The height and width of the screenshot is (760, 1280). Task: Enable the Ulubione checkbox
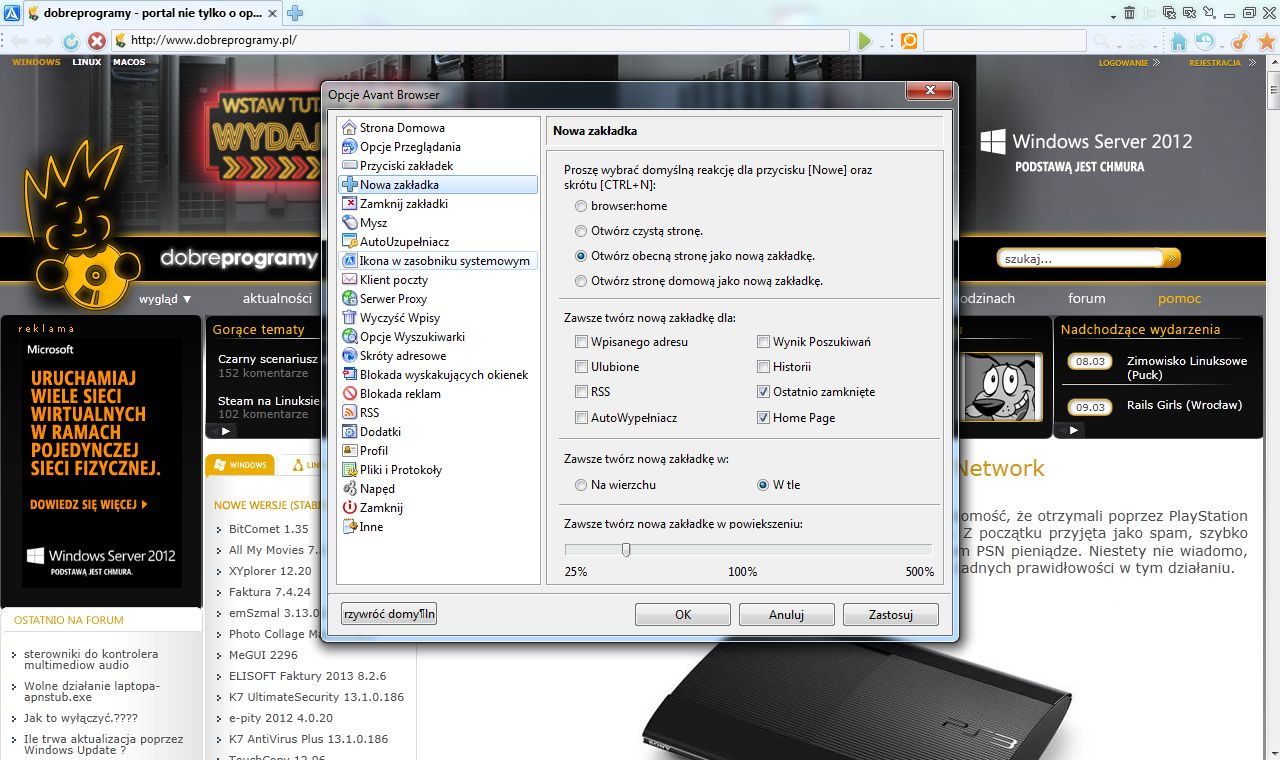(x=582, y=367)
